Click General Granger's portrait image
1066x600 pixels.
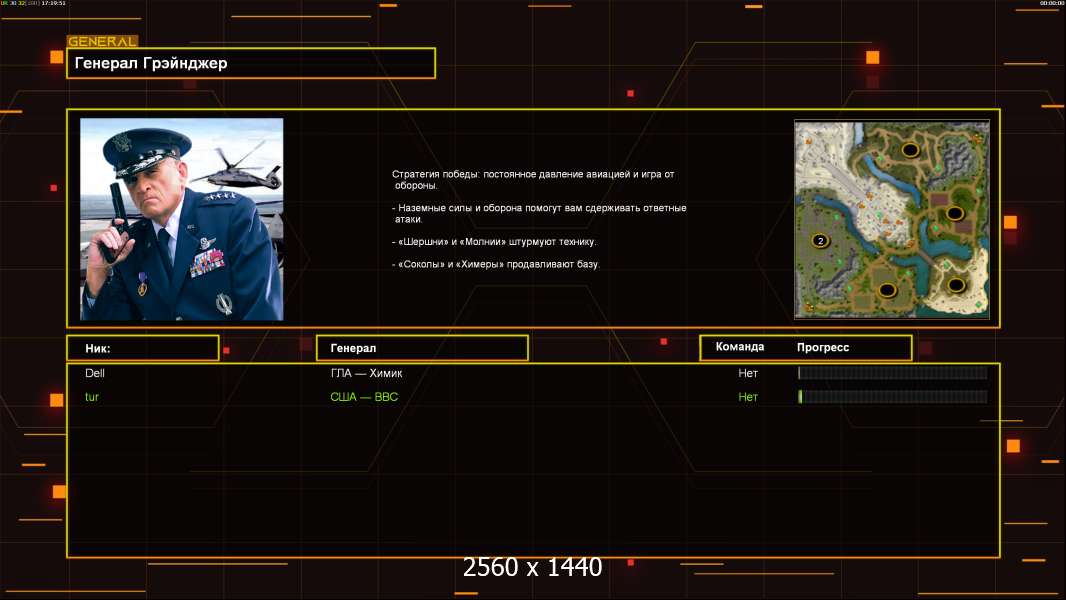pos(181,219)
